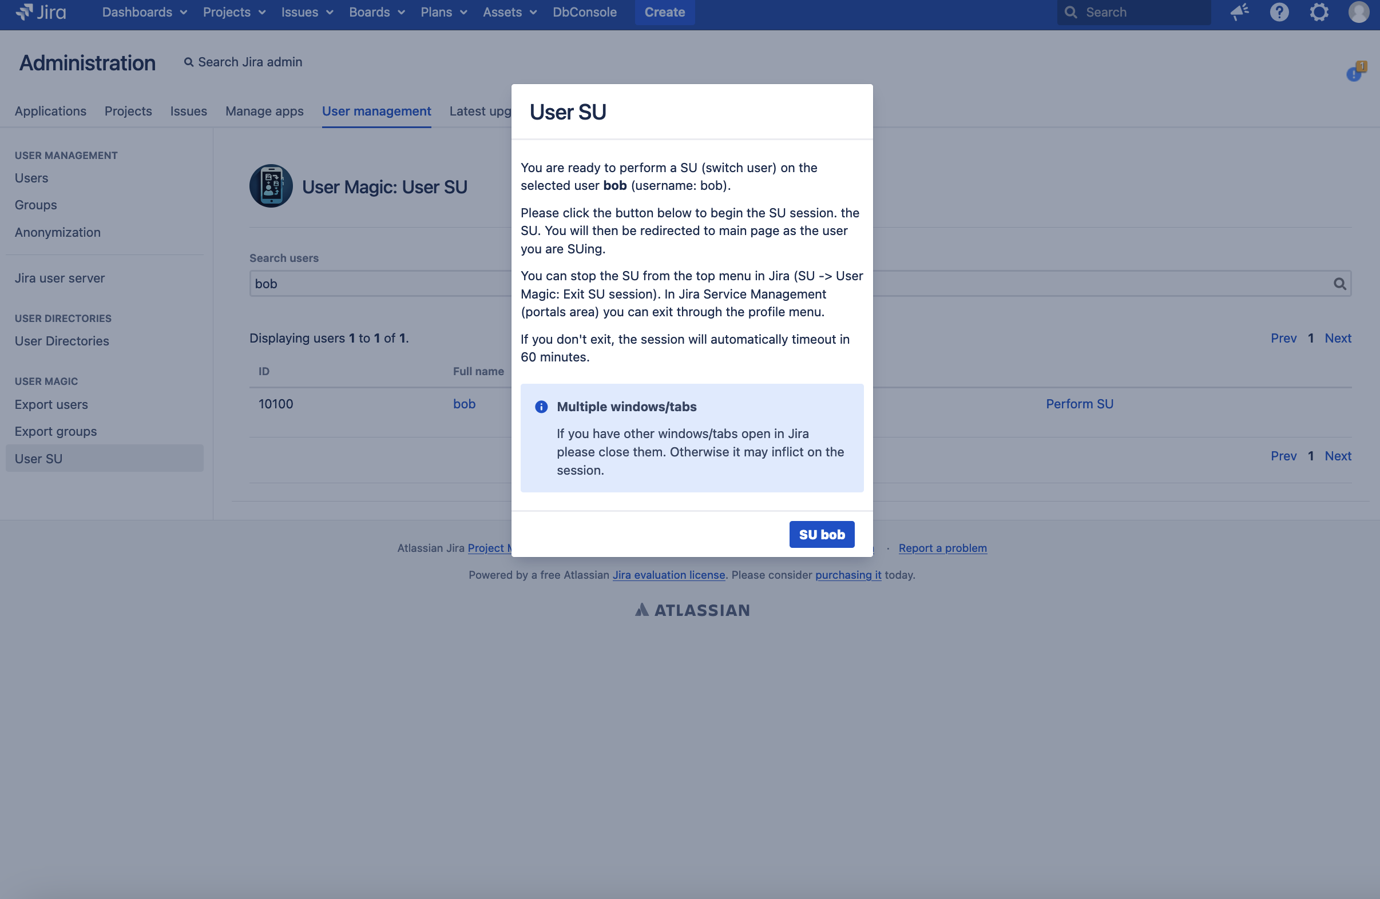1380x899 pixels.
Task: Click the SU bob button
Action: [822, 535]
